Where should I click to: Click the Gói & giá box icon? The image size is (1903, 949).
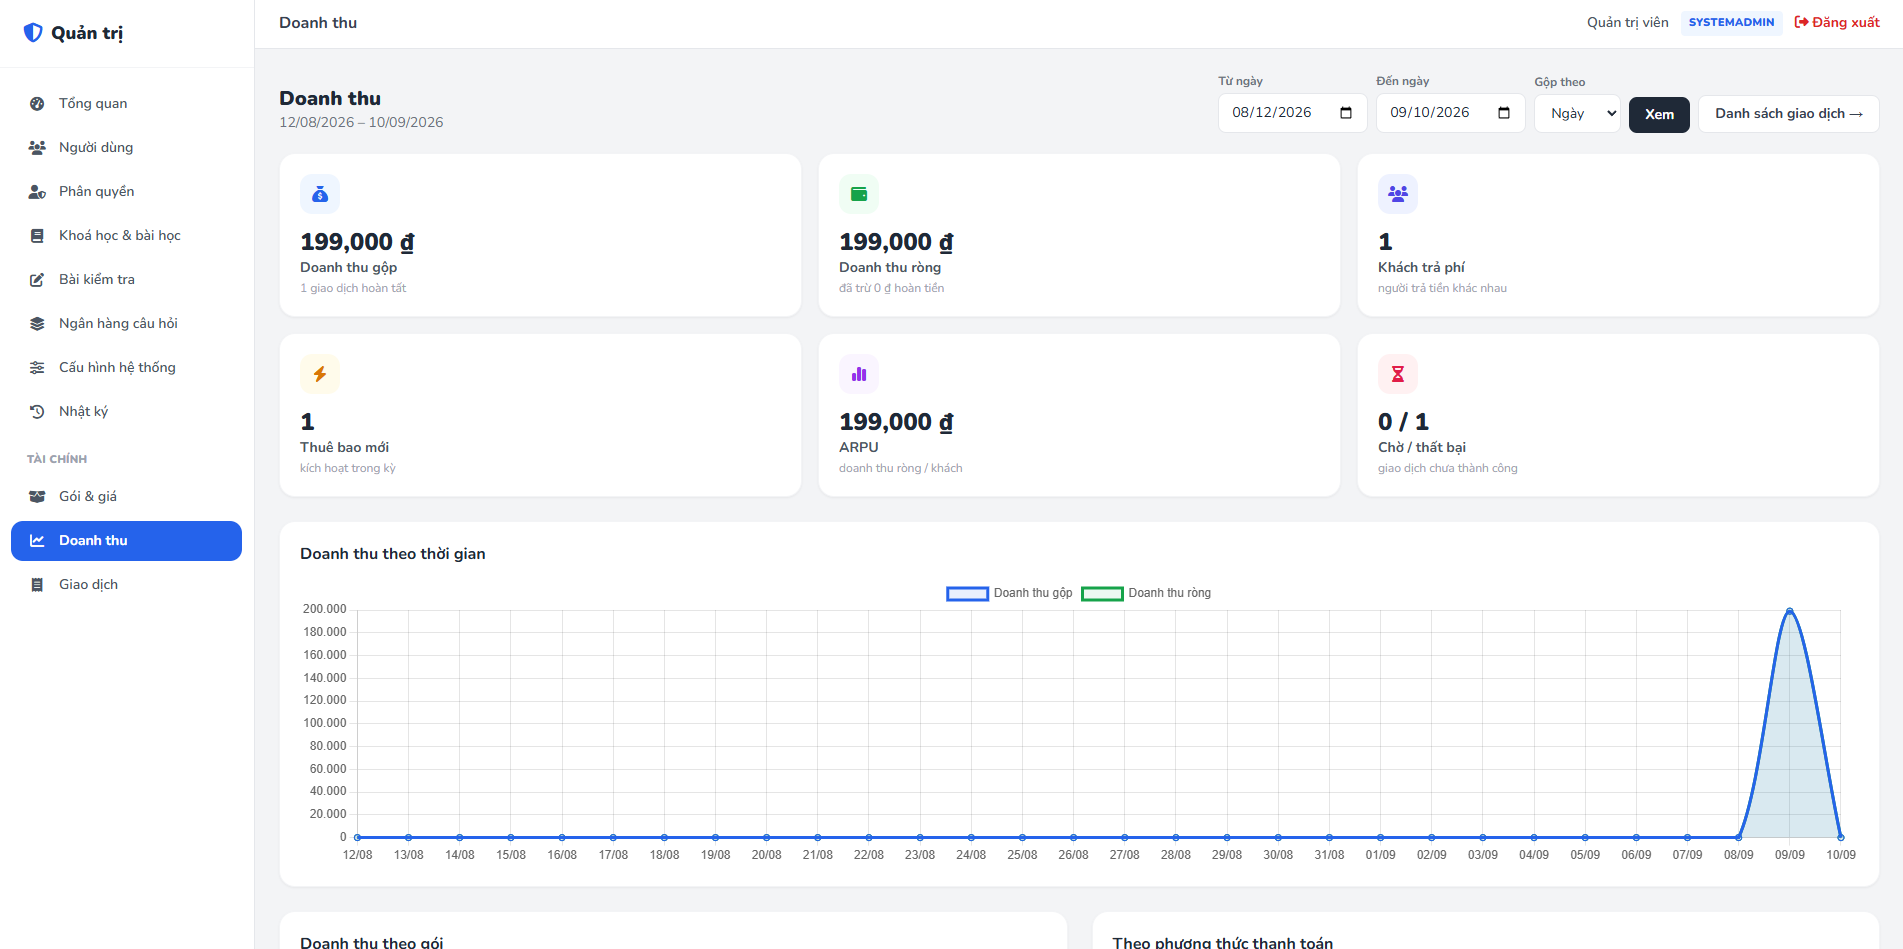37,497
